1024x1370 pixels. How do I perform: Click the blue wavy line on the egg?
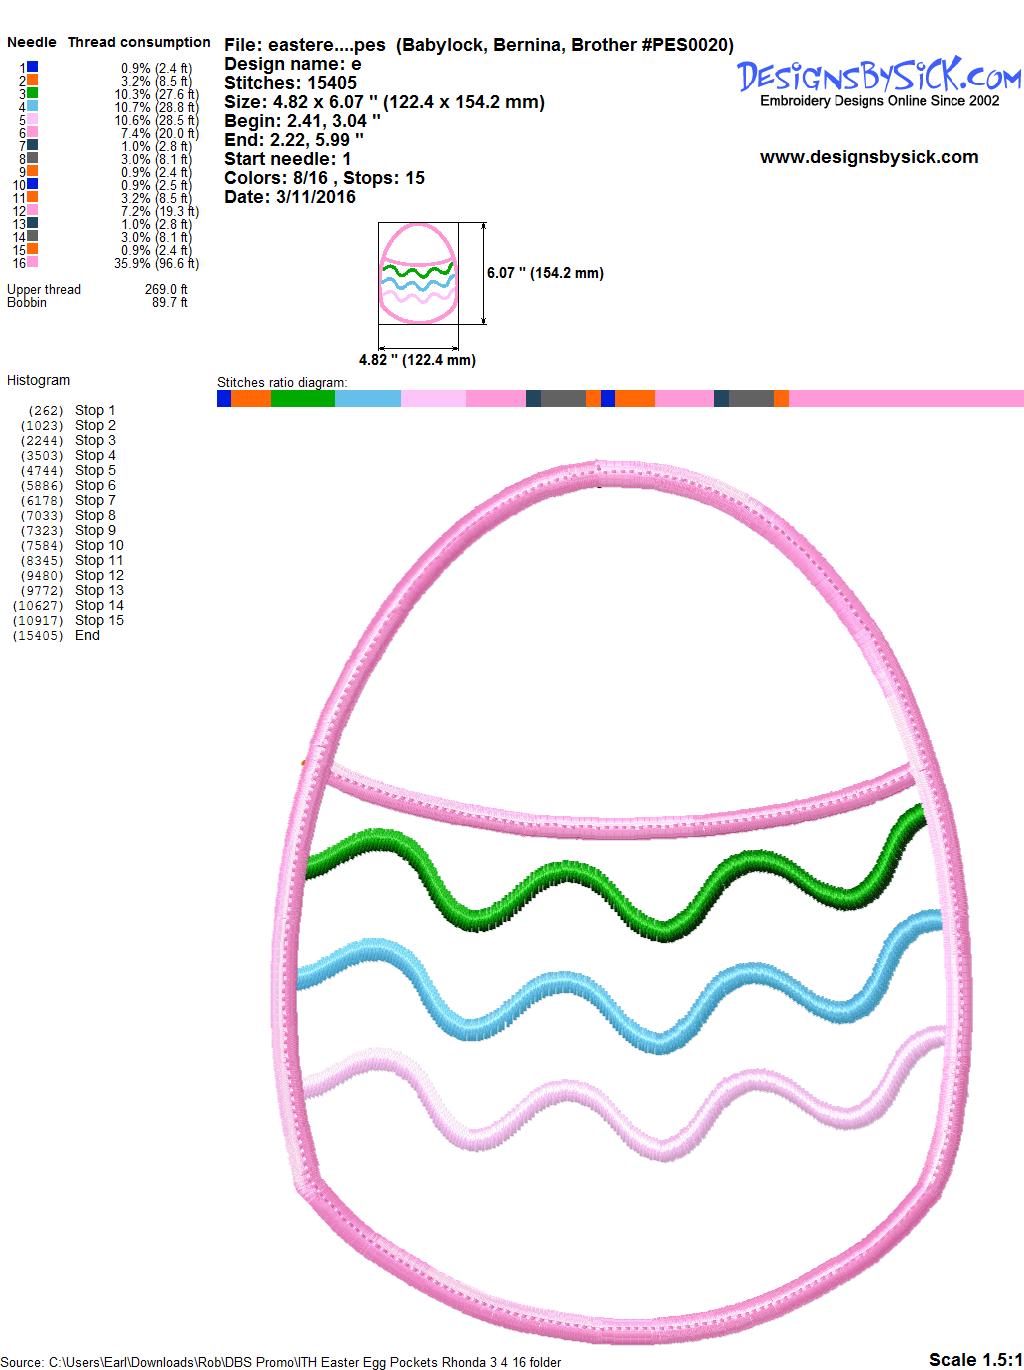click(540, 1000)
